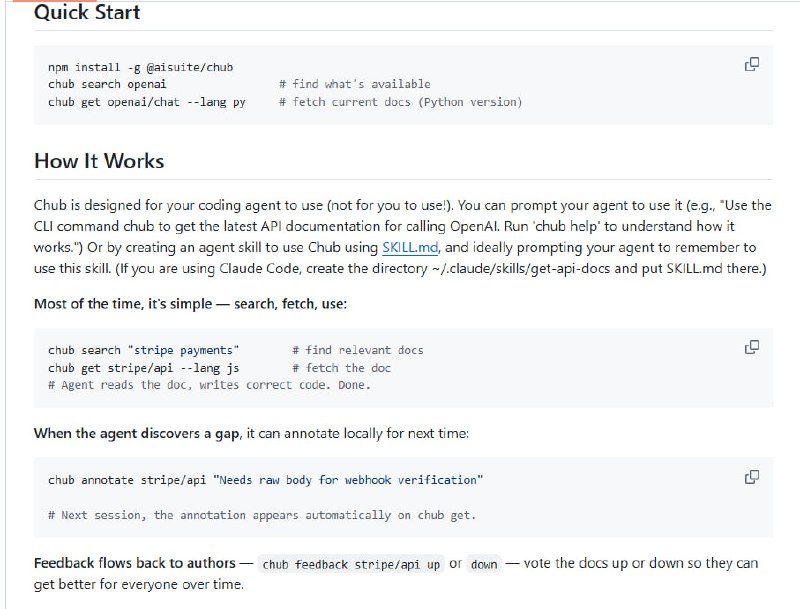Click the inline code word "down"

point(484,564)
